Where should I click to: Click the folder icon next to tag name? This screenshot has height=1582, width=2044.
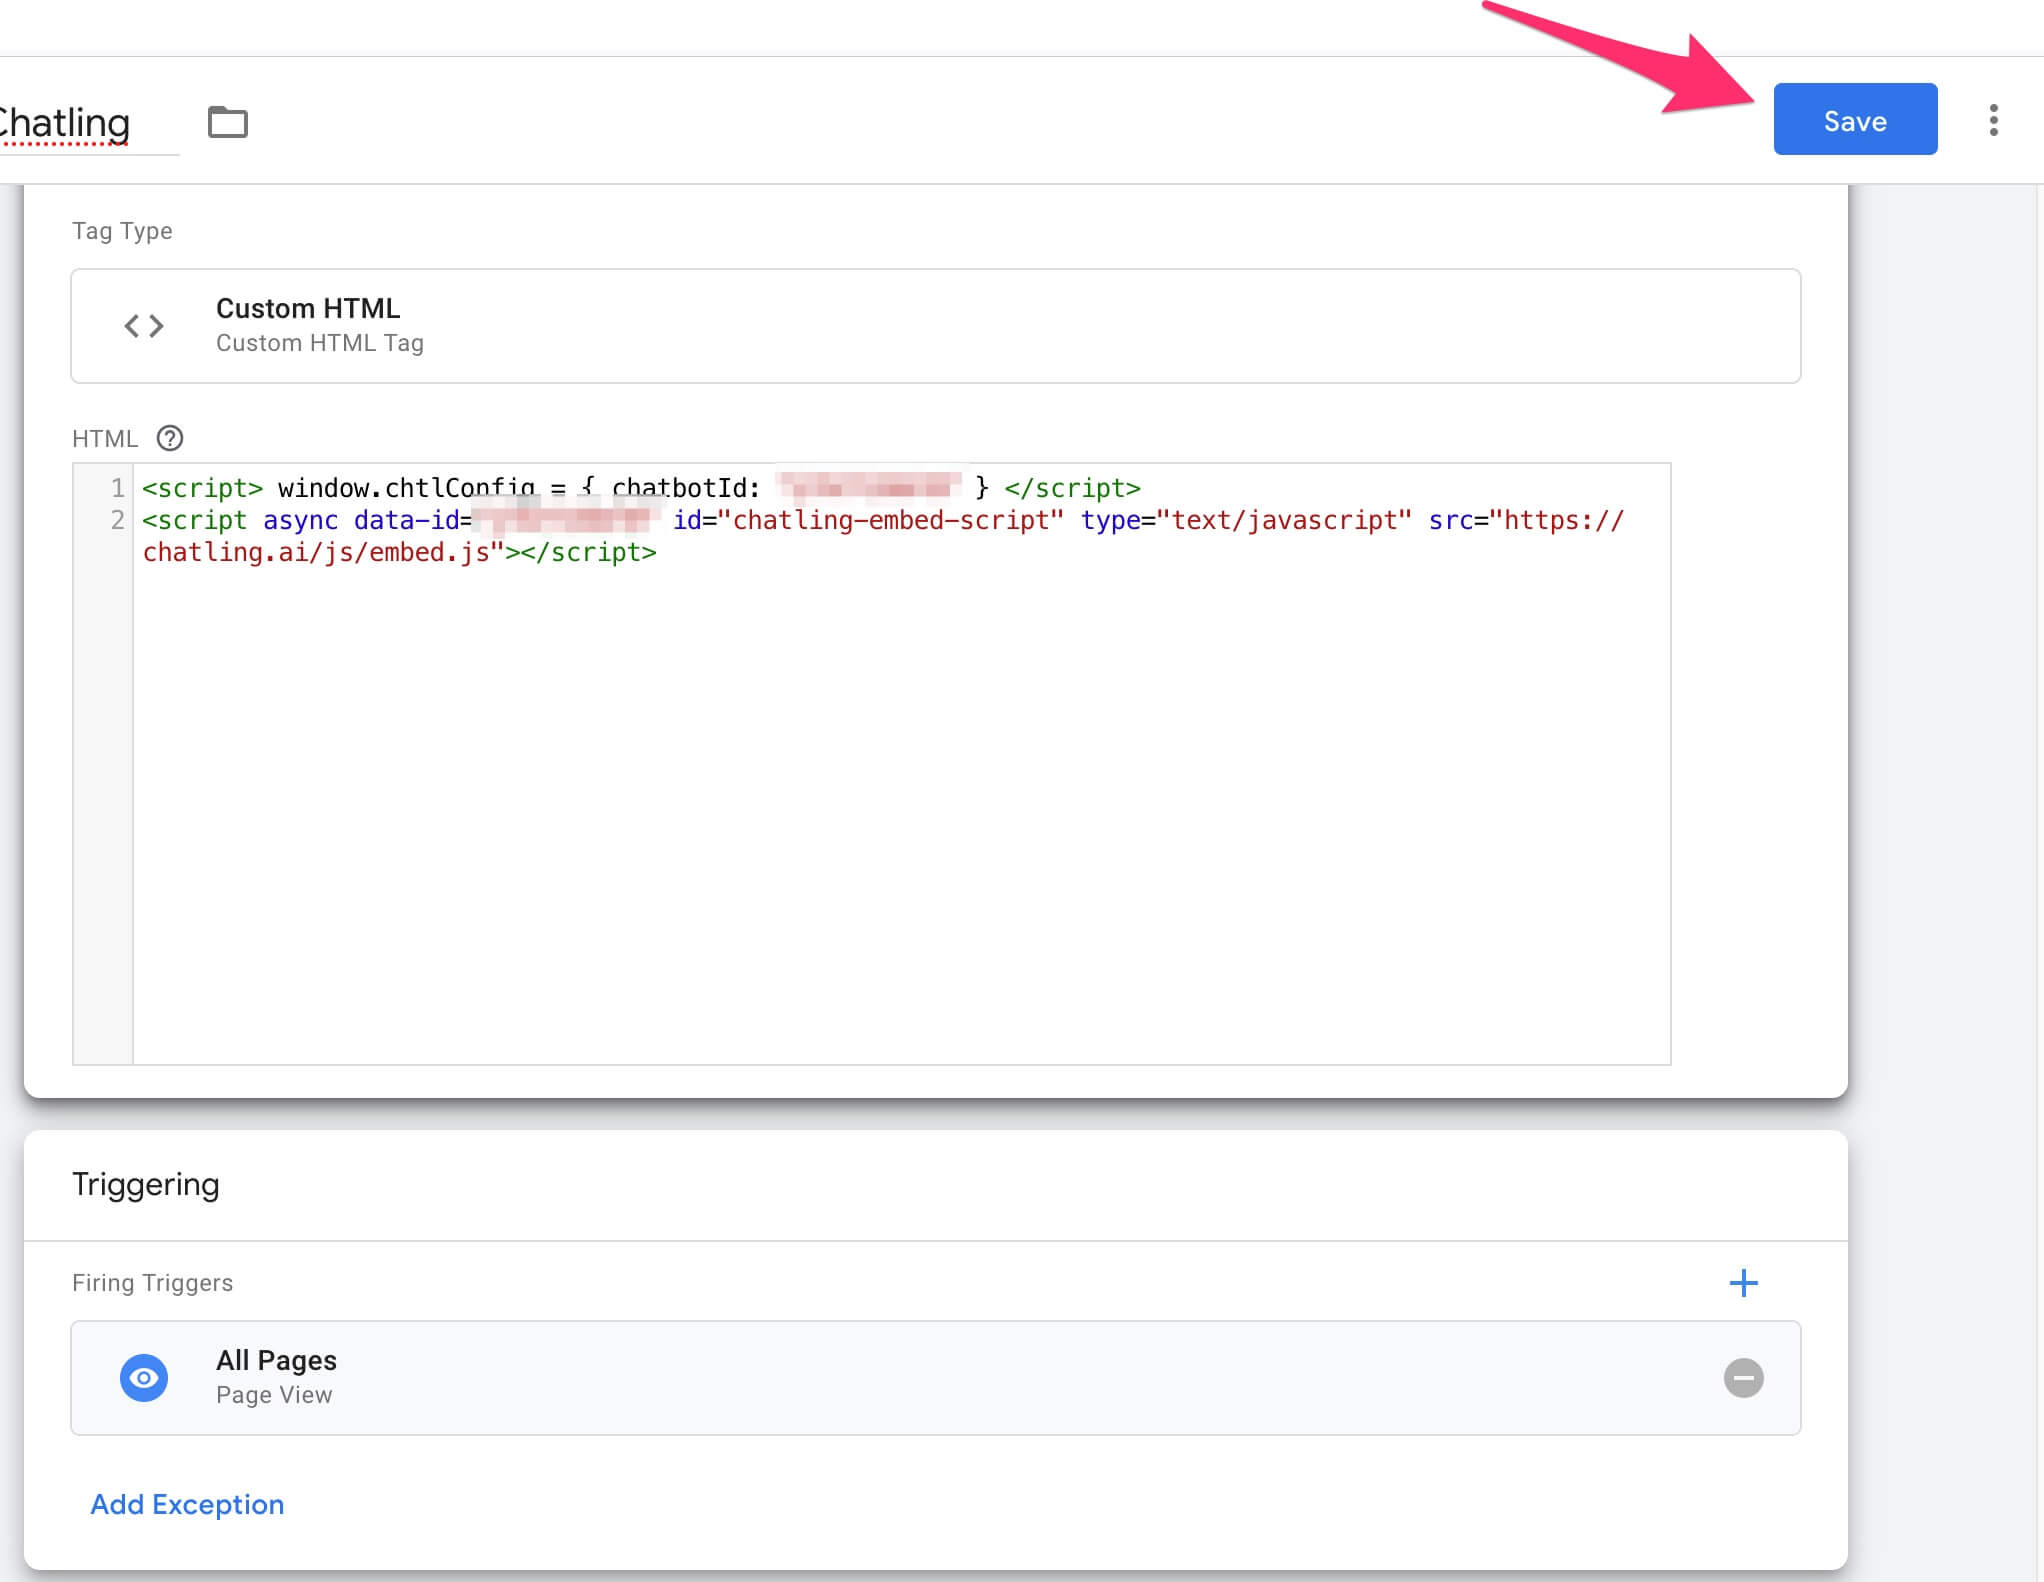tap(228, 122)
